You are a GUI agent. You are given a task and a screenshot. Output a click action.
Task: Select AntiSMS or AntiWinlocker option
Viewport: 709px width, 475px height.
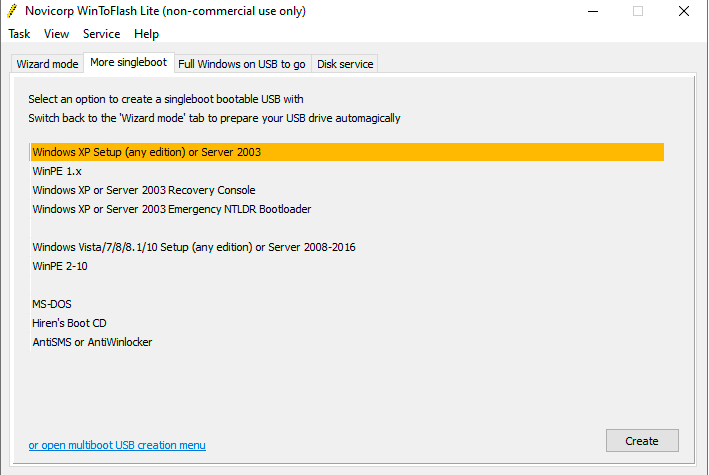pyautogui.click(x=92, y=342)
